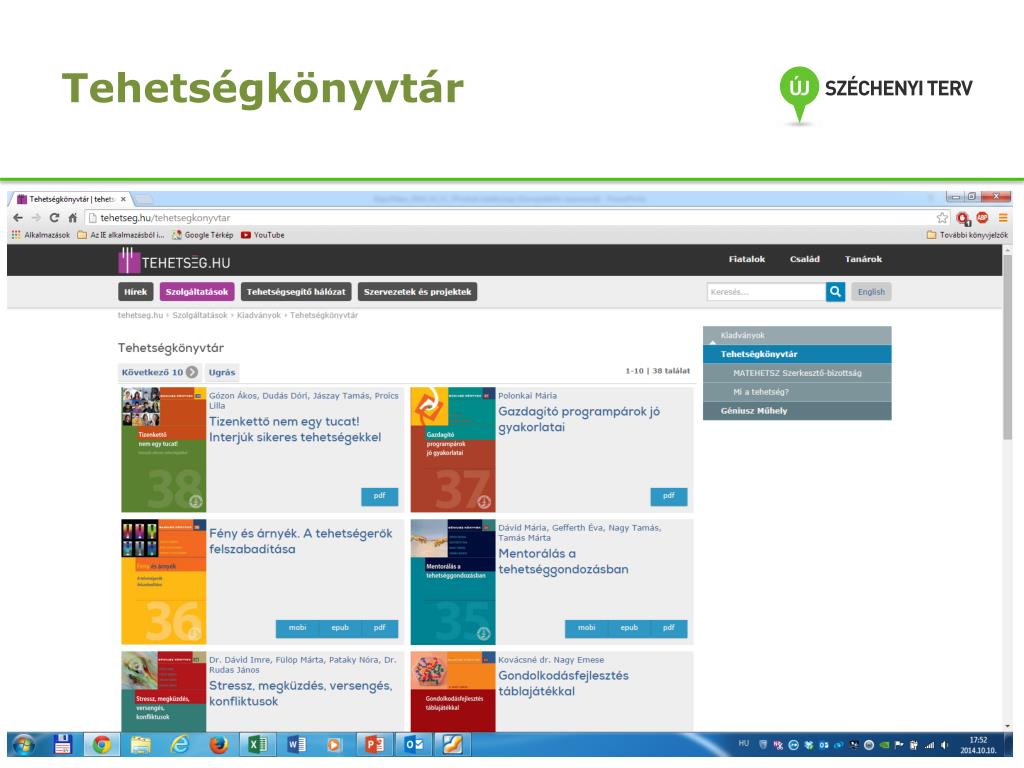Click Kiadványok in the breadcrumb
The height and width of the screenshot is (768, 1024).
(x=259, y=315)
